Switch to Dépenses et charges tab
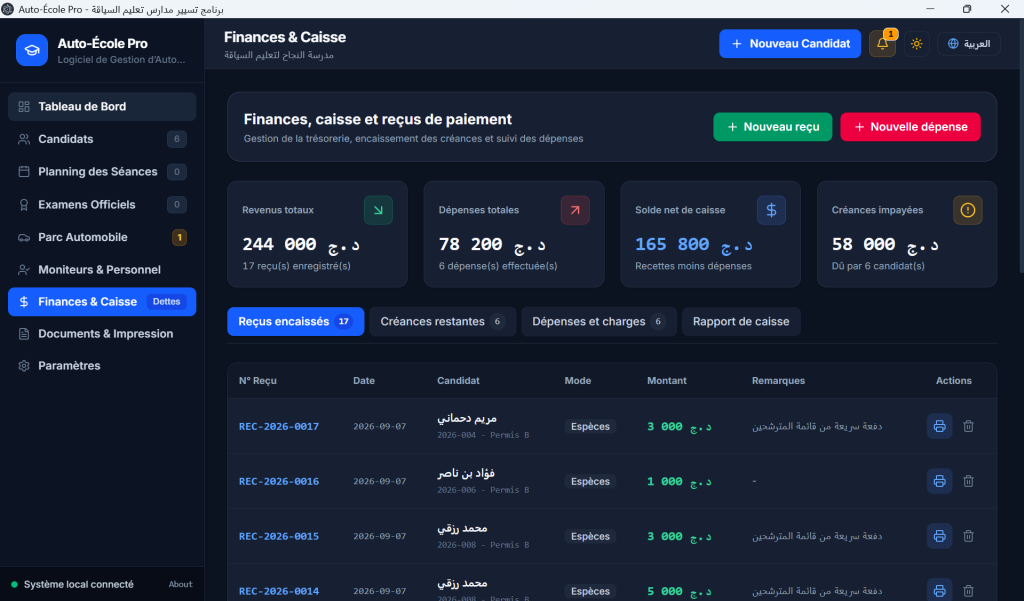 click(599, 321)
